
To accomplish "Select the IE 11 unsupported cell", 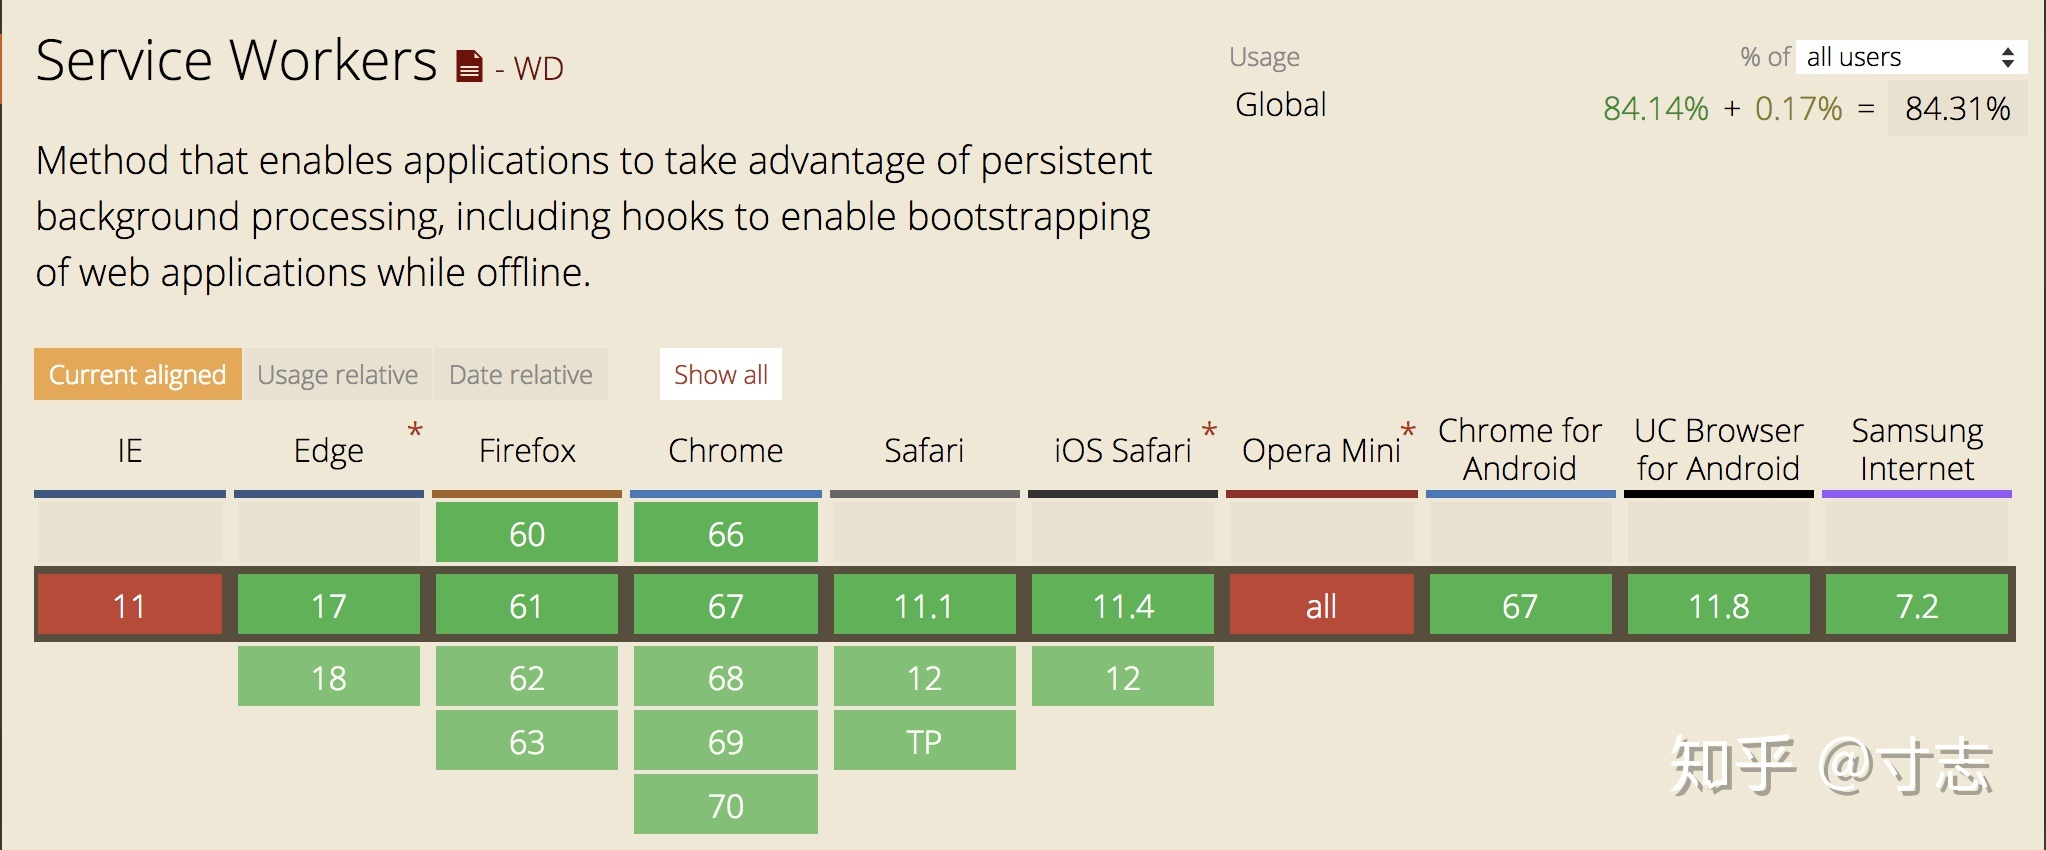I will (130, 605).
